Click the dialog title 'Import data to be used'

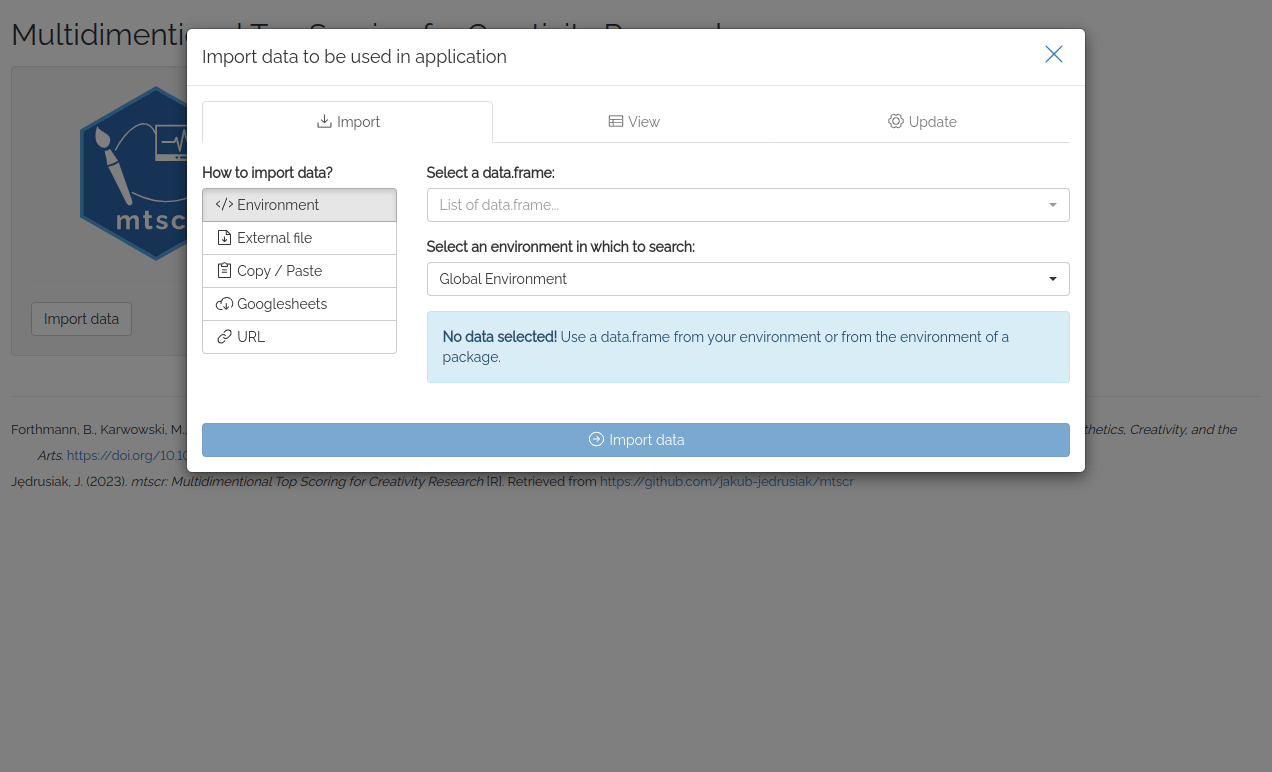tap(354, 57)
